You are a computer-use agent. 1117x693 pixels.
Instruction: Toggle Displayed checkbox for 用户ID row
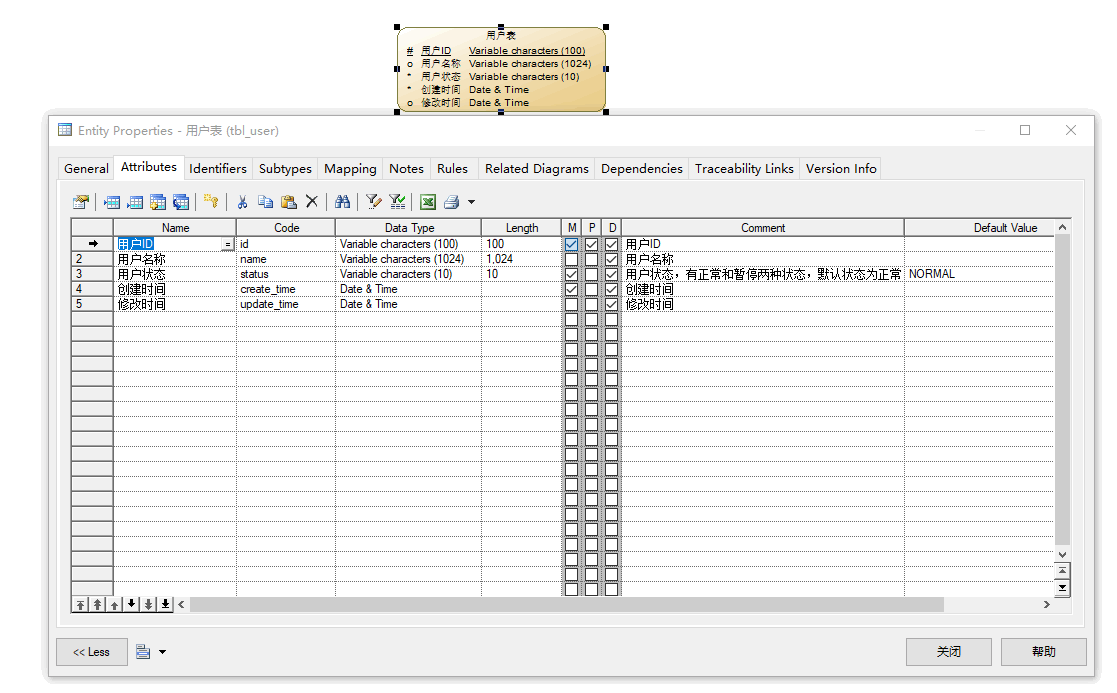pos(611,244)
